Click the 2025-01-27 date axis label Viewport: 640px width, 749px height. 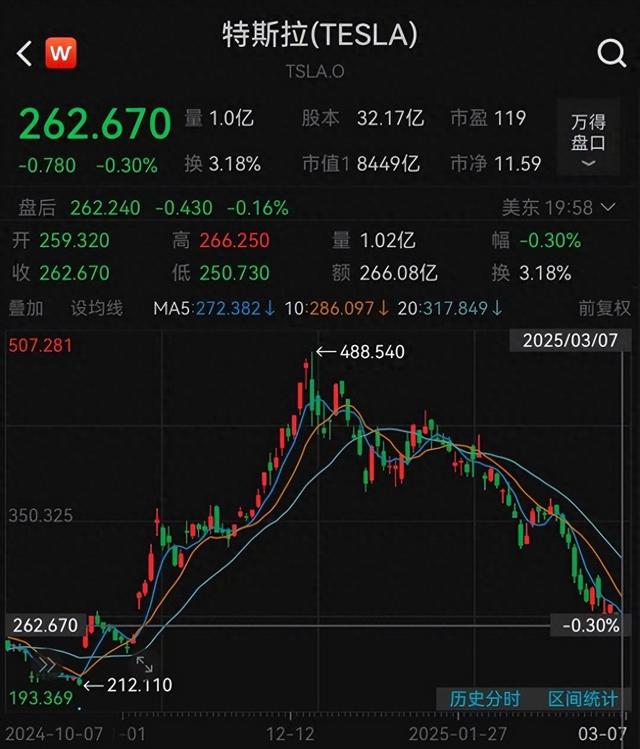458,734
